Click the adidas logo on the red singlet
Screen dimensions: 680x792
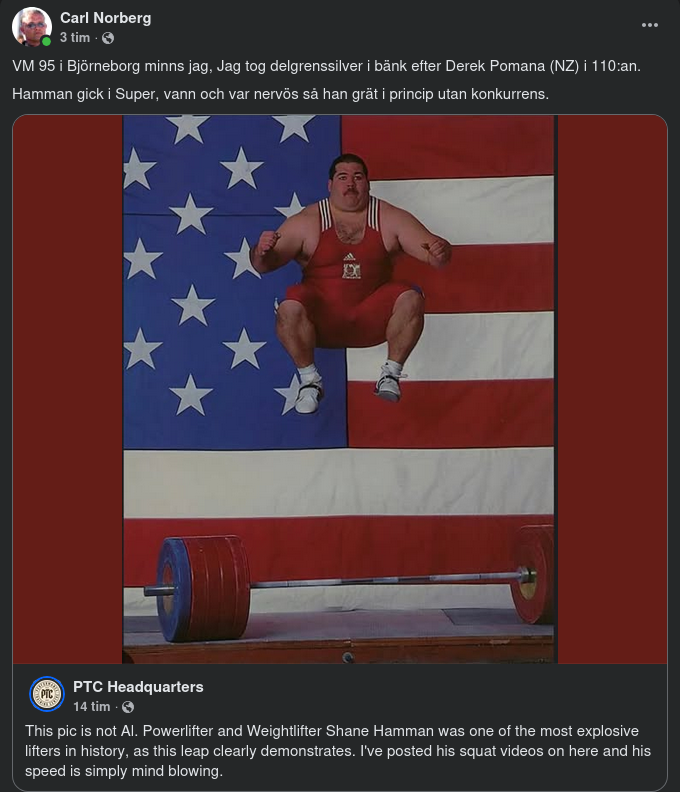tap(349, 257)
